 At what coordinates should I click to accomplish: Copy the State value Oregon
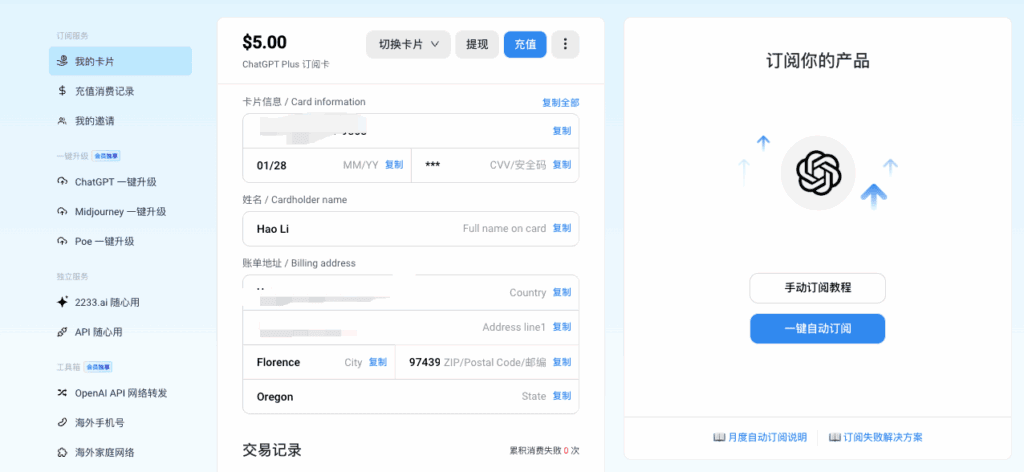tap(562, 396)
